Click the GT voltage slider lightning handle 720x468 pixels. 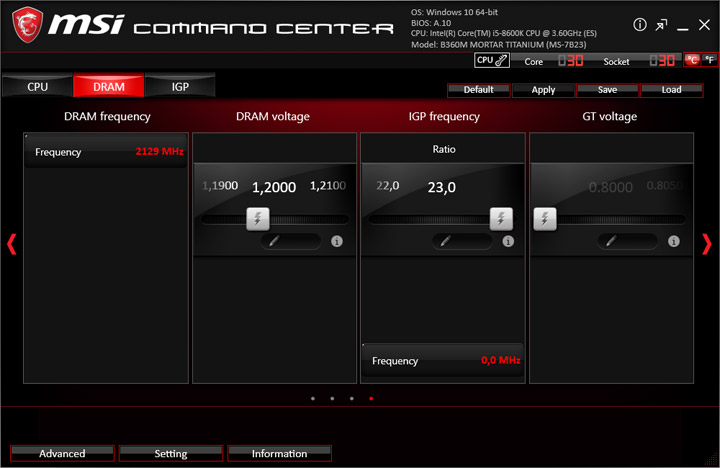545,219
